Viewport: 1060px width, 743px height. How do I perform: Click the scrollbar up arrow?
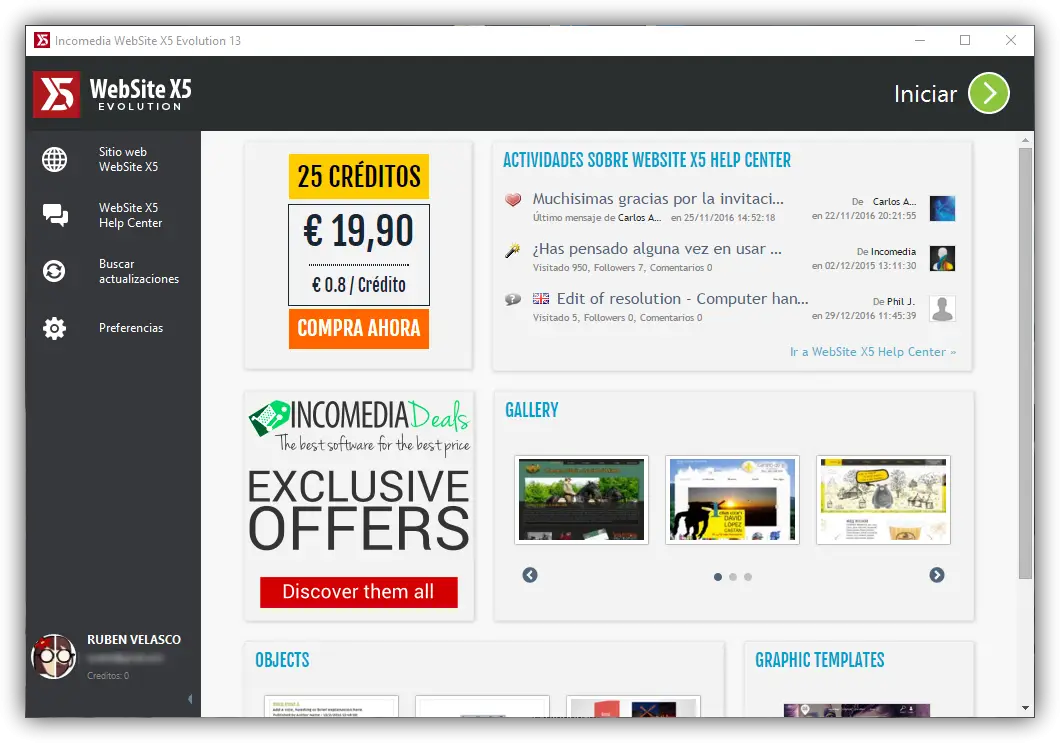(1026, 140)
